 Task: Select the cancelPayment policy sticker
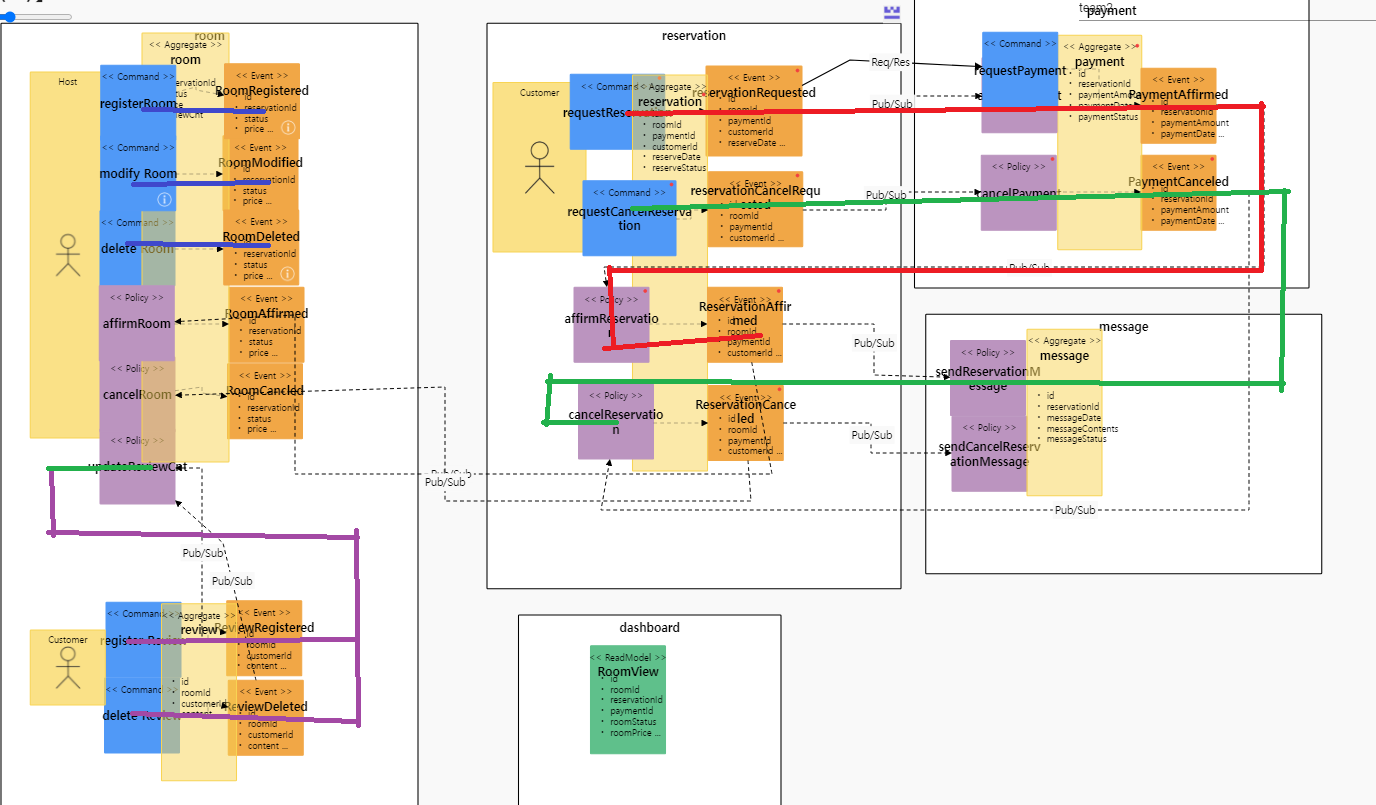point(1019,190)
